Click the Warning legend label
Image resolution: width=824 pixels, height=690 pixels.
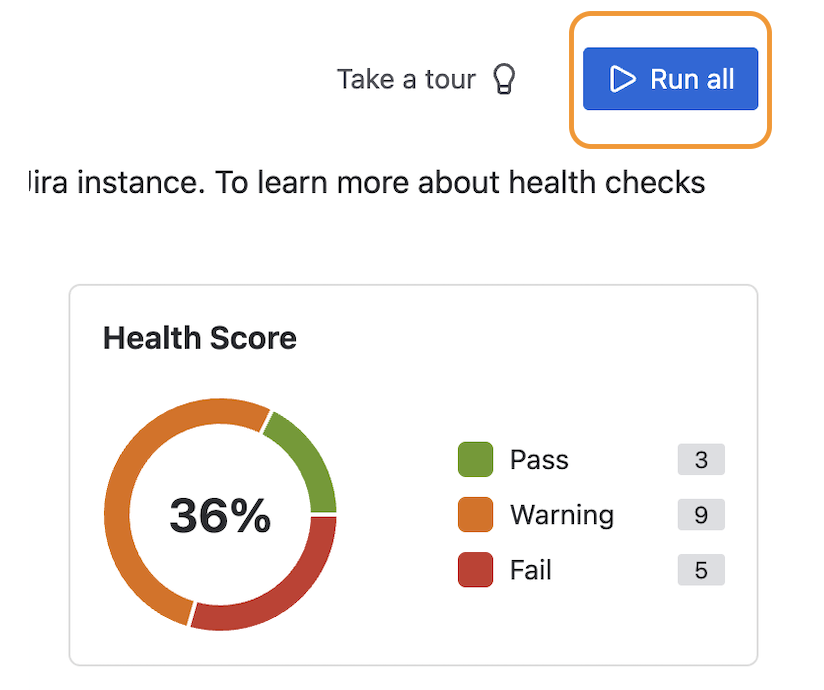tap(562, 515)
